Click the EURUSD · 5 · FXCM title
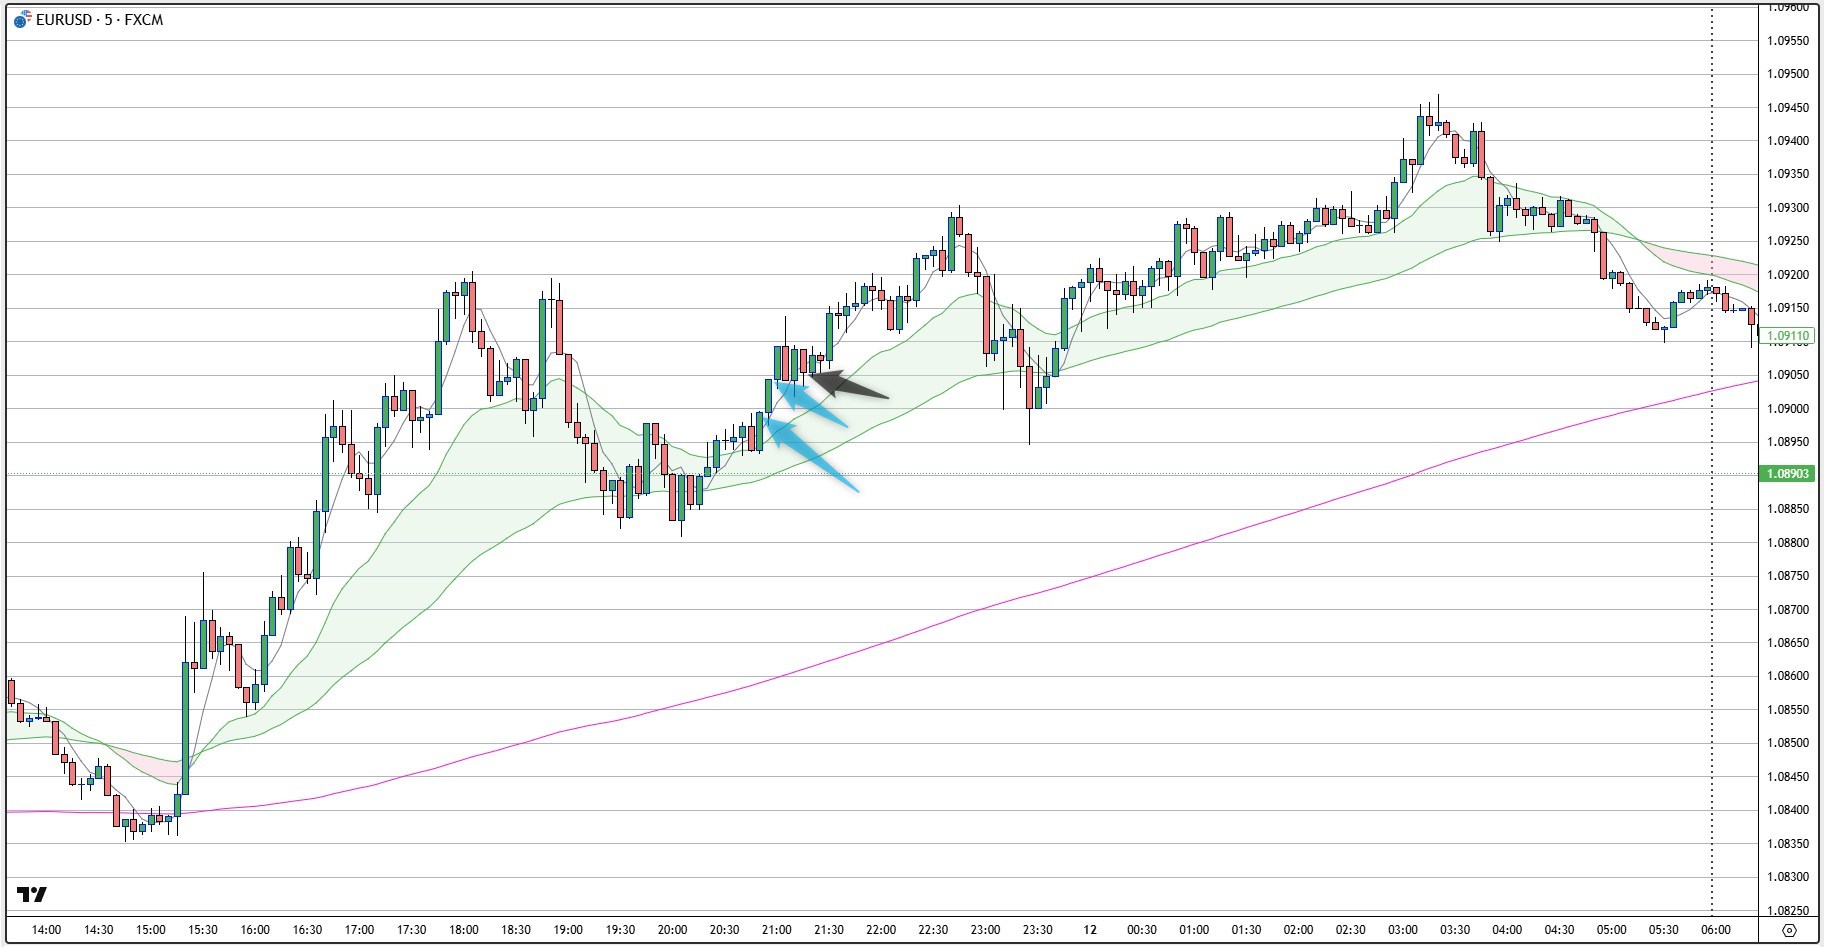The width and height of the screenshot is (1824, 947). (99, 20)
